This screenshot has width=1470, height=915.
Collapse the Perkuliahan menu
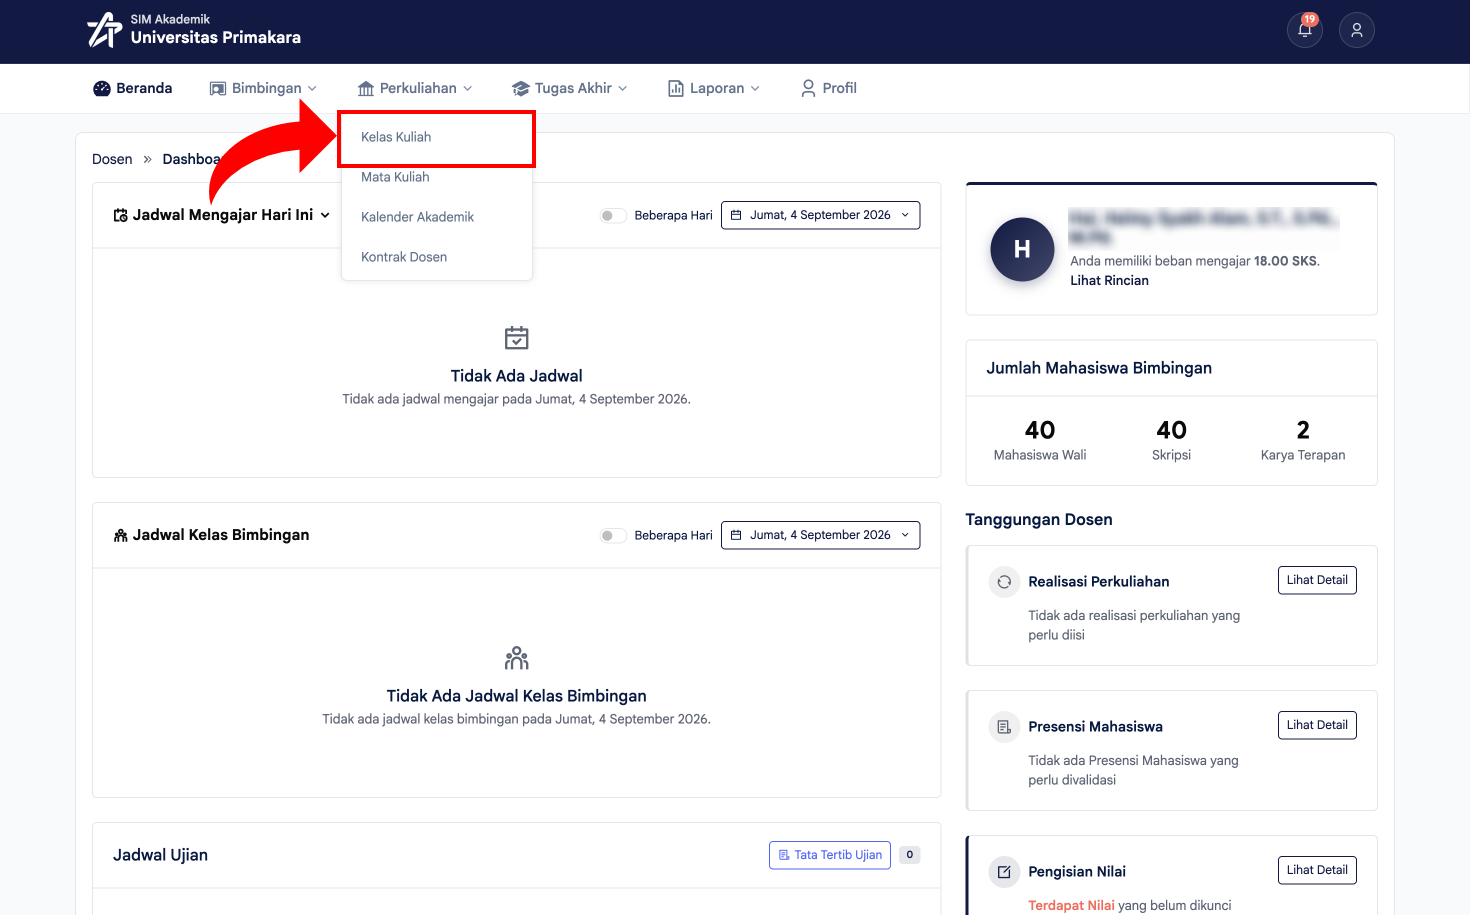(x=415, y=88)
